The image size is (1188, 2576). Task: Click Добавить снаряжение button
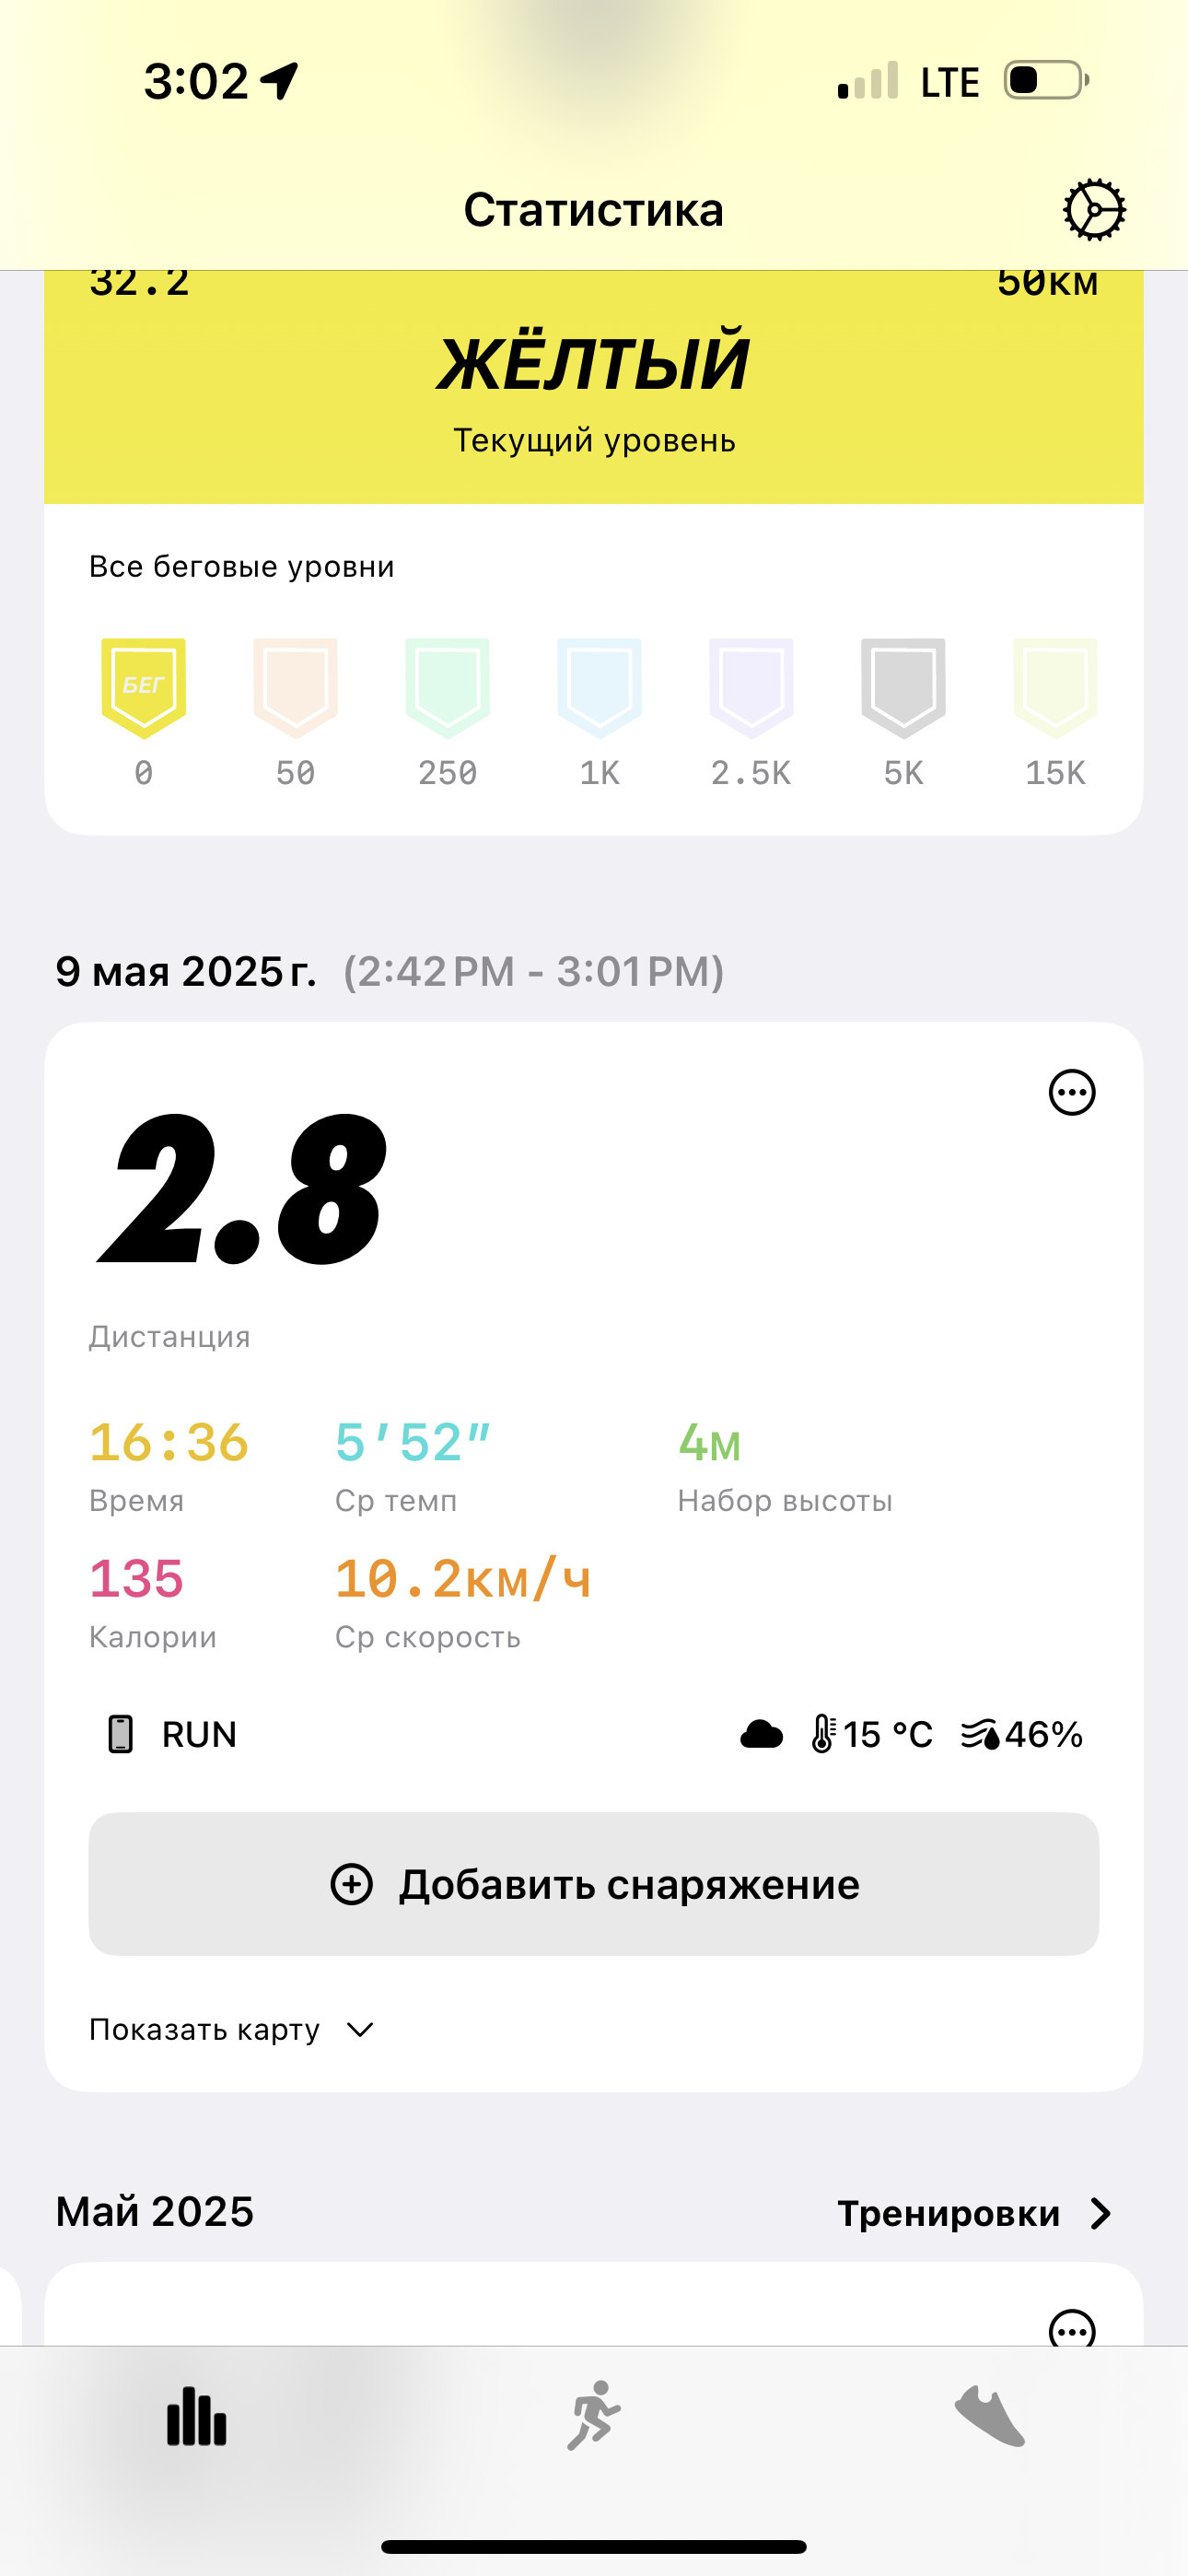594,1884
